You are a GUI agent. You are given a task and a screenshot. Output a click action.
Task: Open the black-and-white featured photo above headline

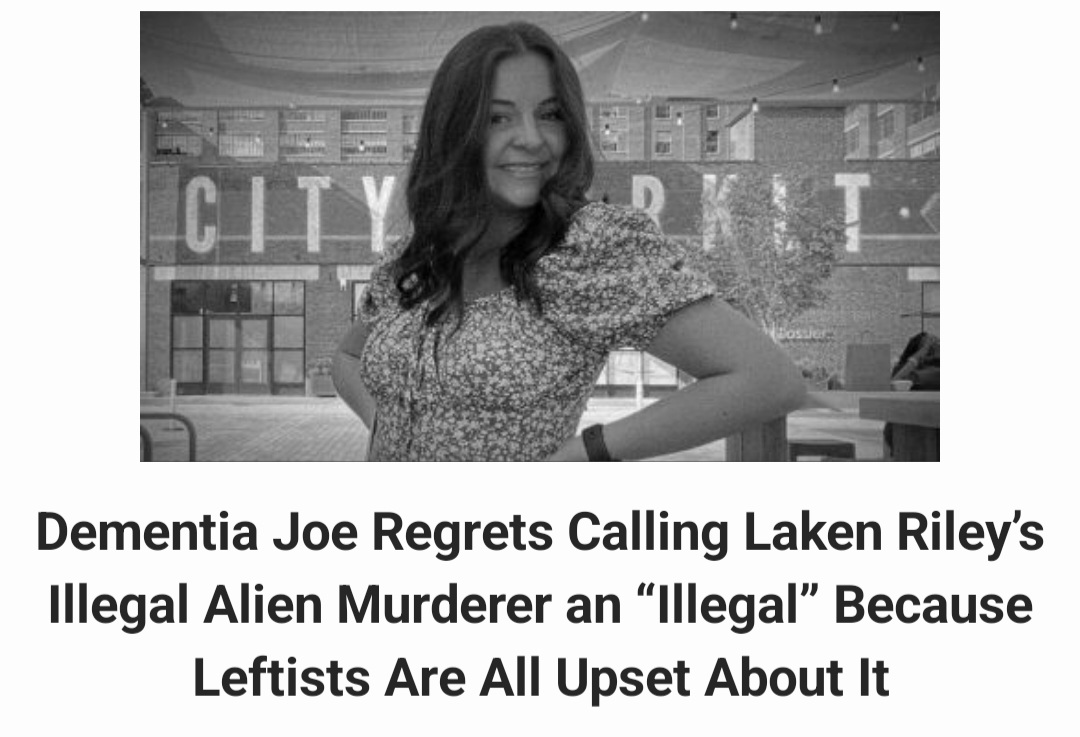540,236
